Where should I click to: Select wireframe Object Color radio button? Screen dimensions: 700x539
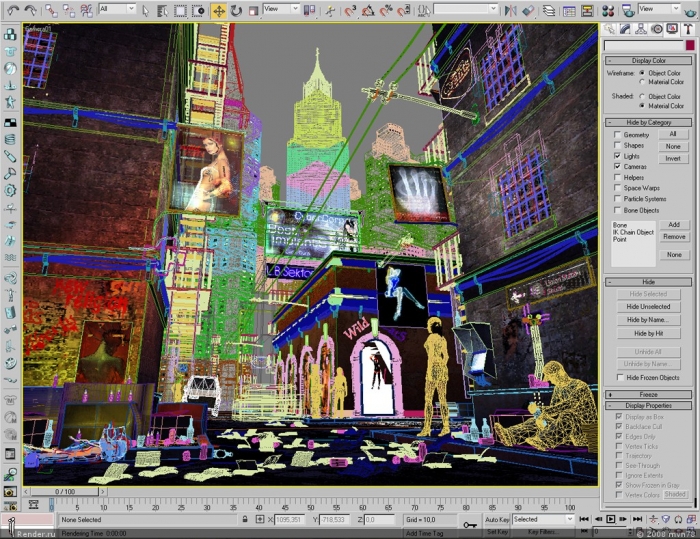coord(642,72)
